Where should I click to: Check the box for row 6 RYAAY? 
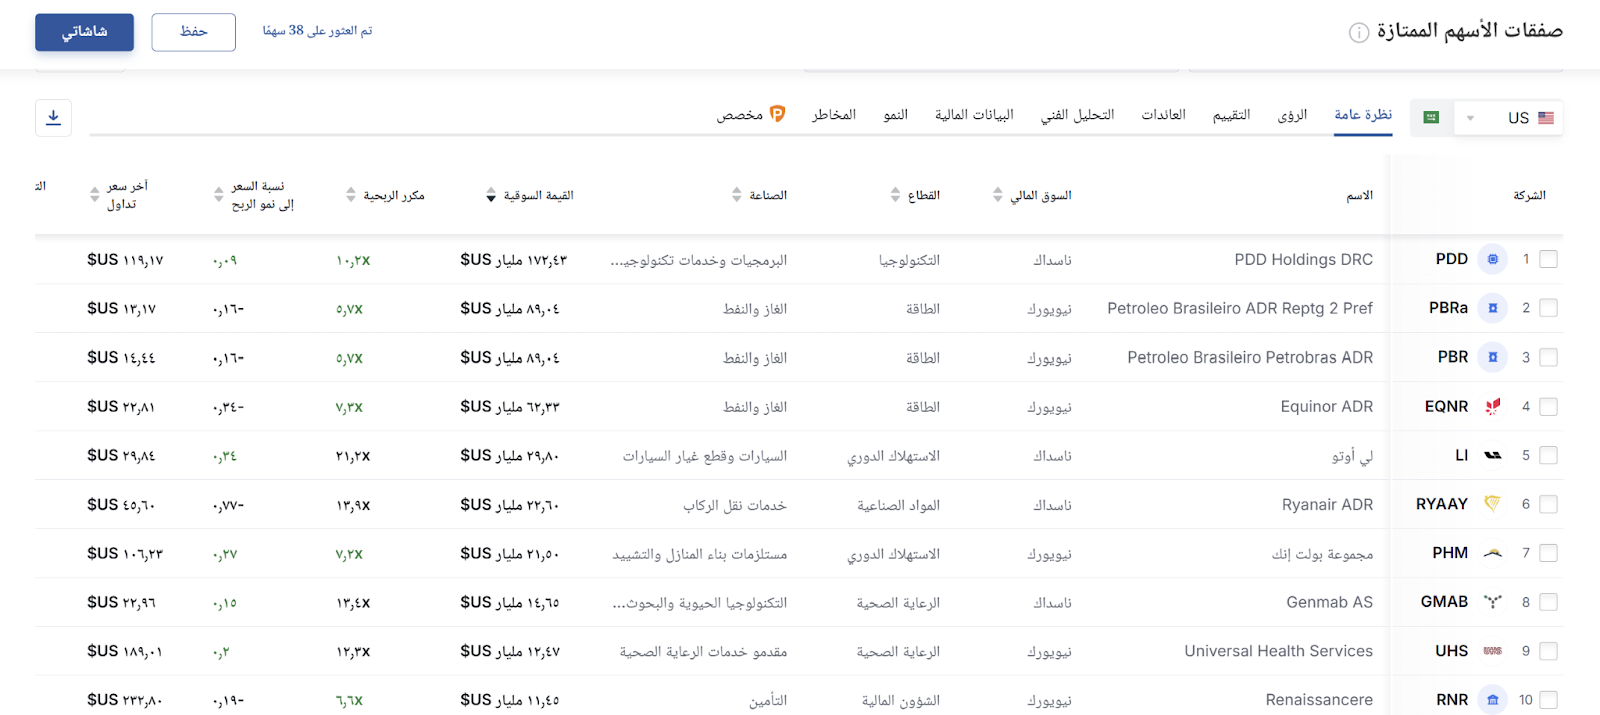coord(1549,505)
